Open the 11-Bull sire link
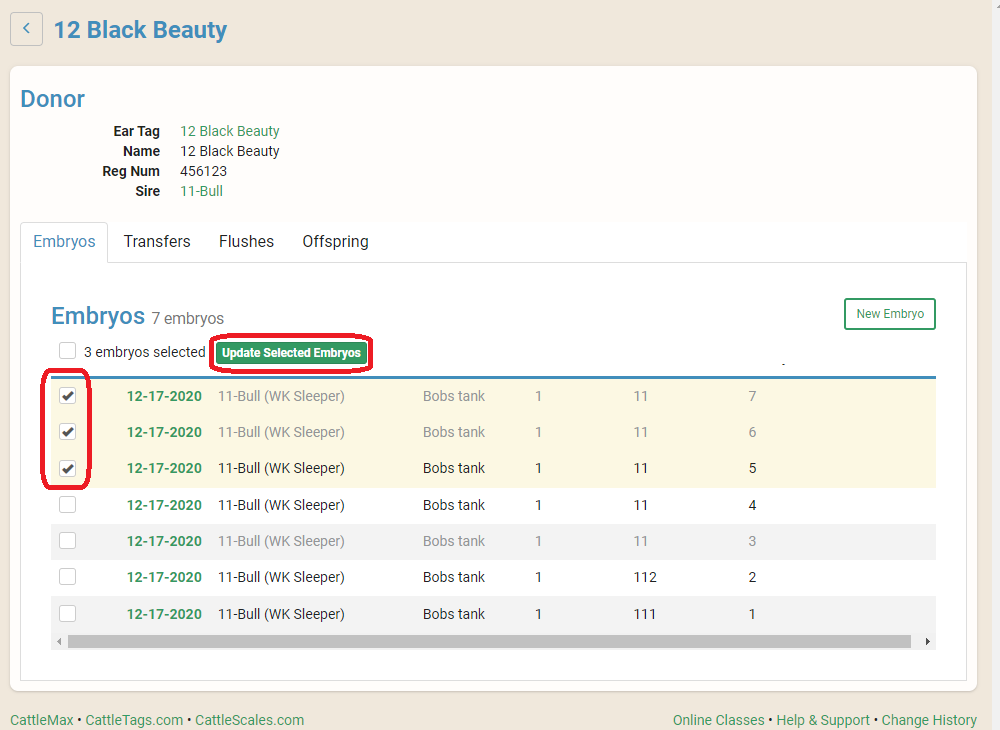Screen dimensions: 1000x730 (202, 191)
